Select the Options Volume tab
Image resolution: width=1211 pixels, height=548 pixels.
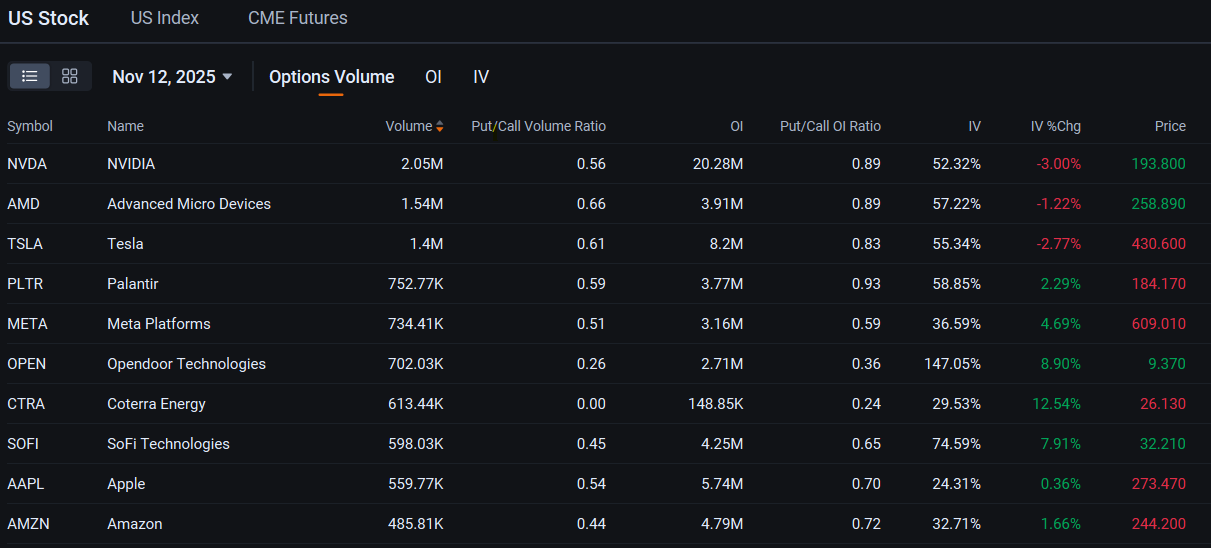tap(331, 77)
